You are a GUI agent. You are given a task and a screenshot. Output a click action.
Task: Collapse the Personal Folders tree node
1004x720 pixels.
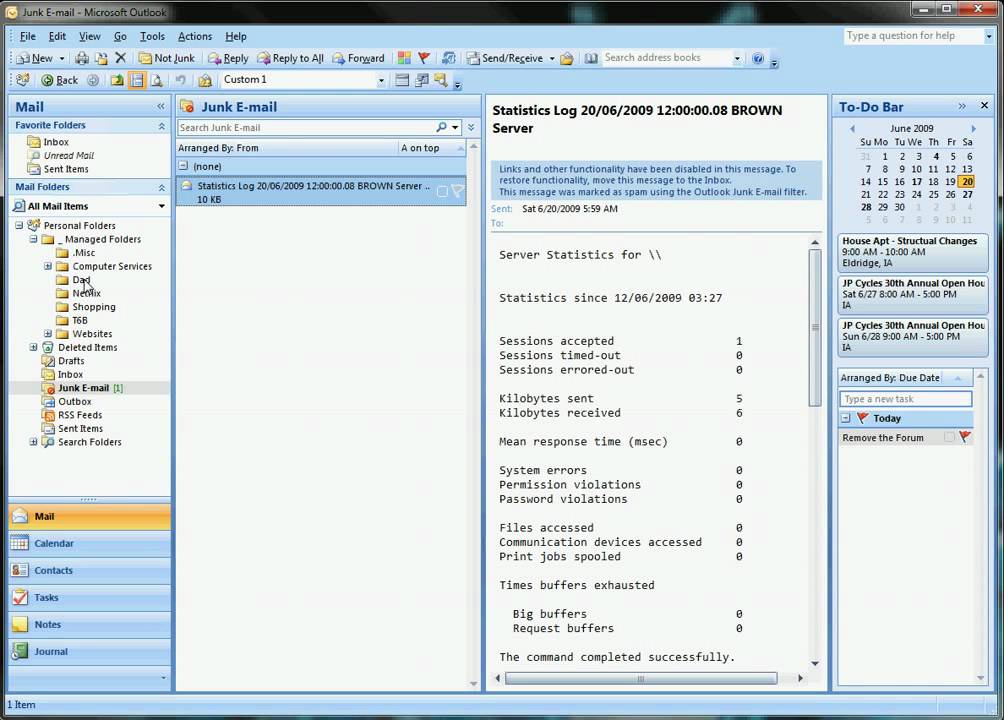[19, 225]
